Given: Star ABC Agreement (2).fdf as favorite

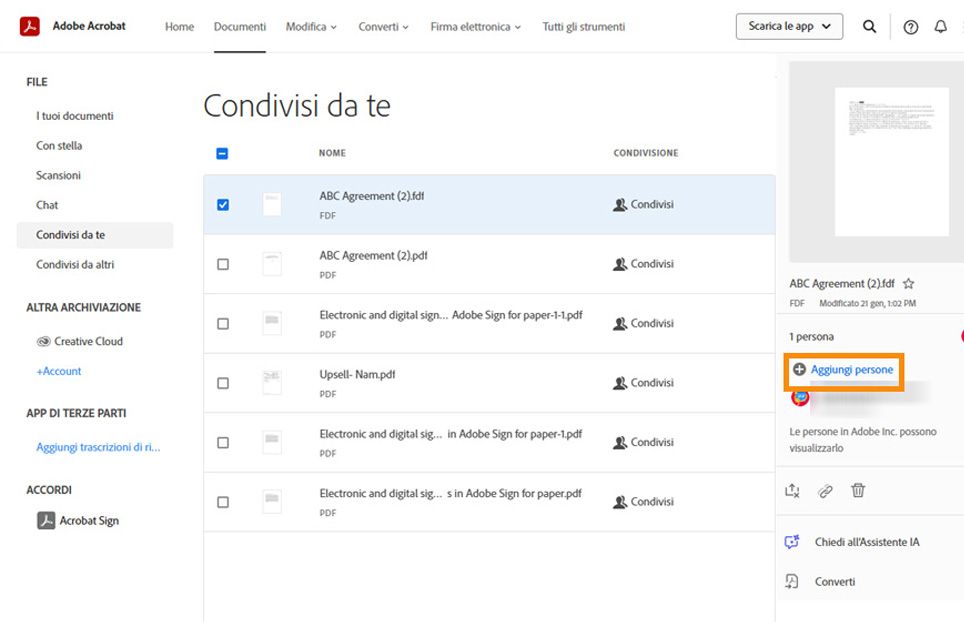Looking at the screenshot, I should (x=908, y=283).
